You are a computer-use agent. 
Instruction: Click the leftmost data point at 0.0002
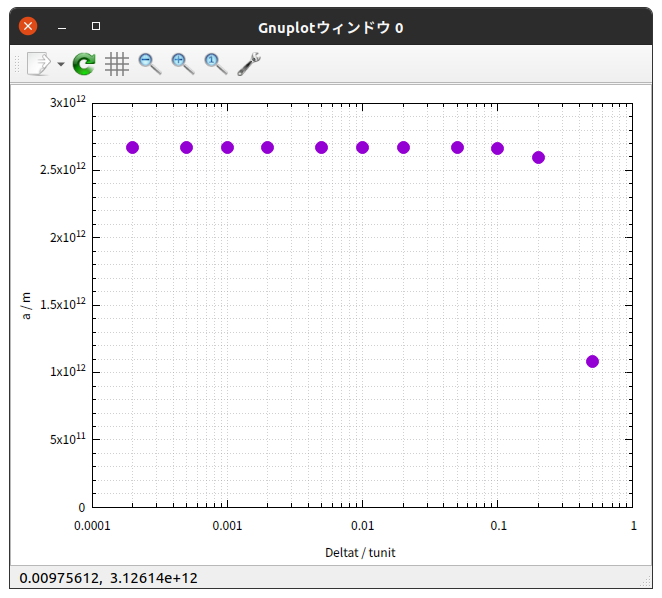133,147
